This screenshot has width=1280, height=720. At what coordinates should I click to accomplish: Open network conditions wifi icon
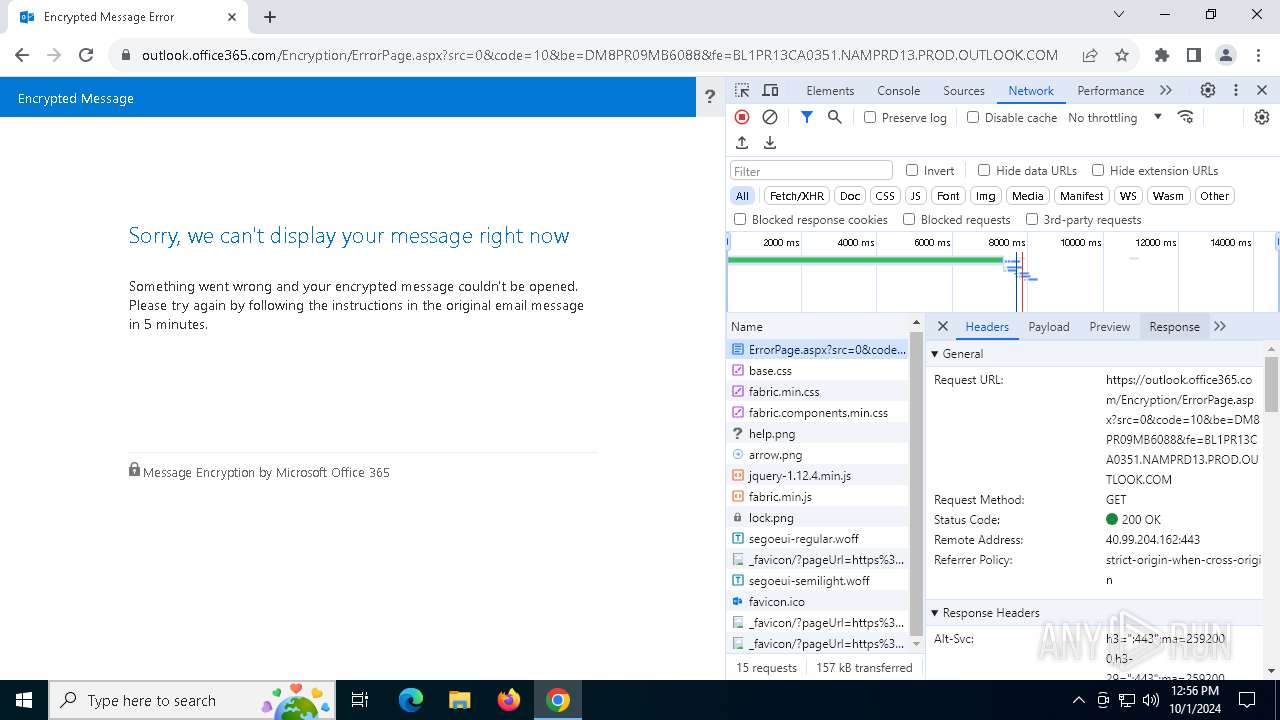[1186, 117]
